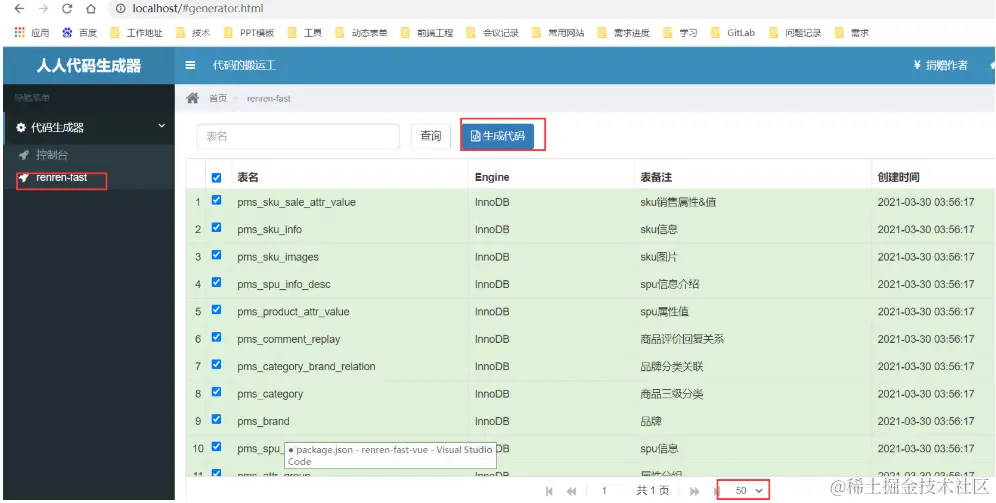Uncheck the pms_spu_info_desc row checkbox
The width and height of the screenshot is (996, 503).
[x=217, y=281]
